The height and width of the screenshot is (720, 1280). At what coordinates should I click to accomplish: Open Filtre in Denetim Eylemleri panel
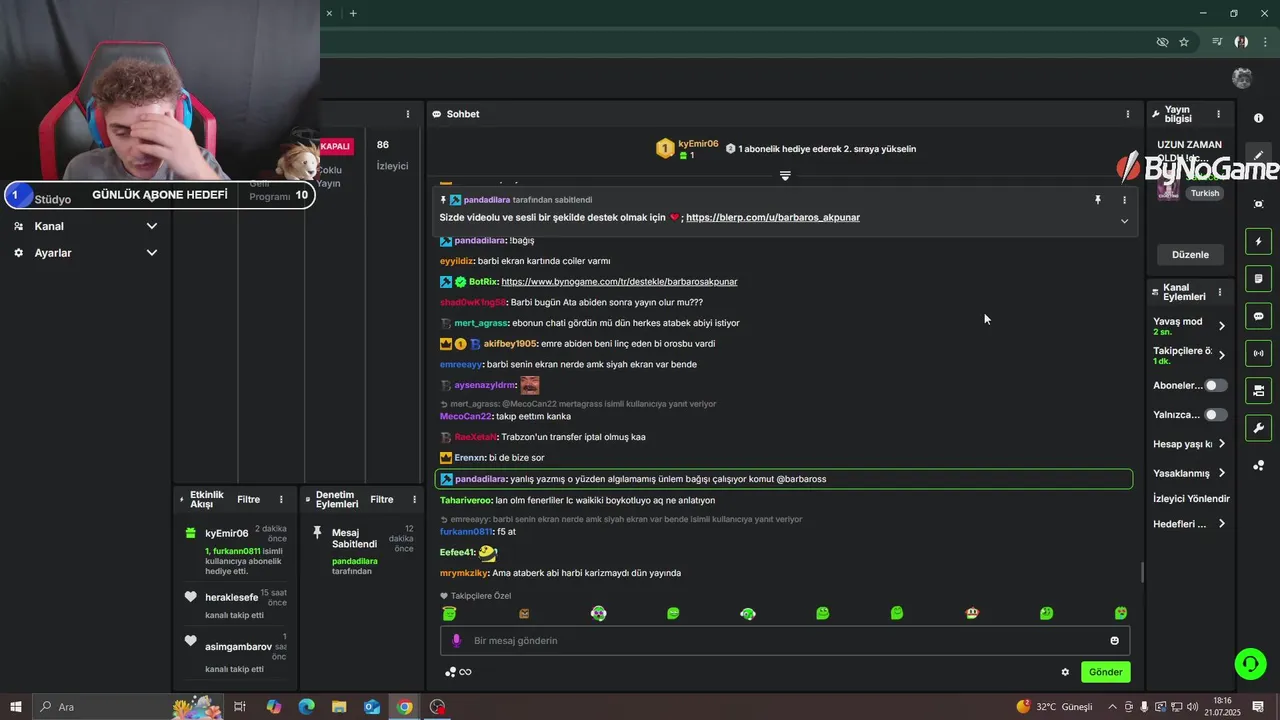[381, 499]
